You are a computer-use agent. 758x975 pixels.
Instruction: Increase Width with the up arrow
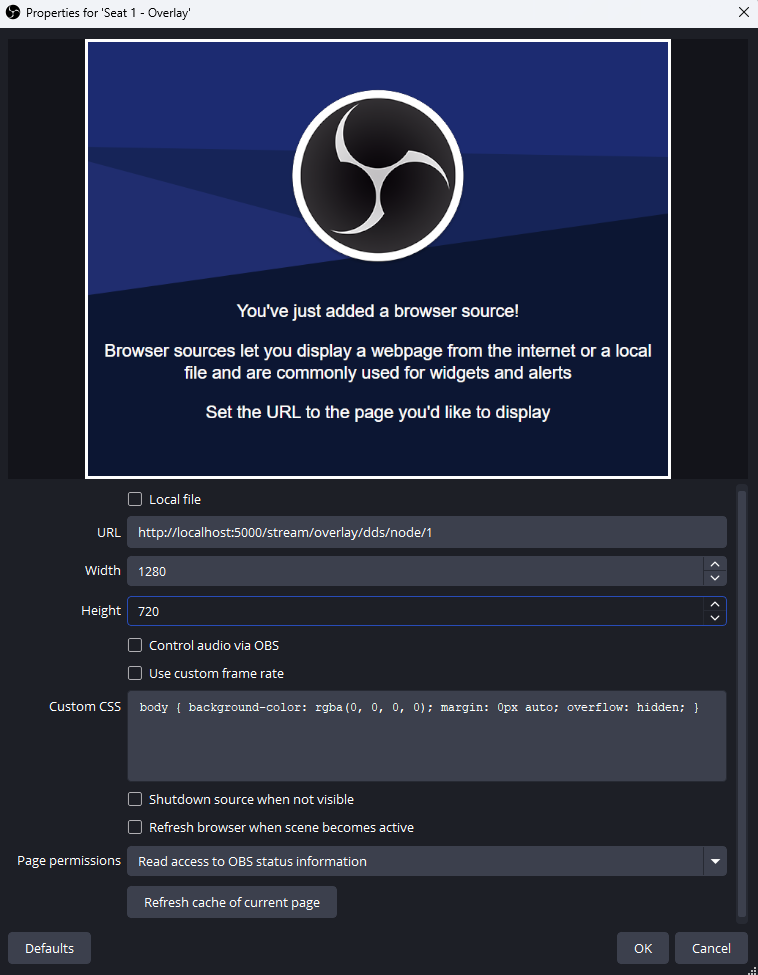[715, 564]
